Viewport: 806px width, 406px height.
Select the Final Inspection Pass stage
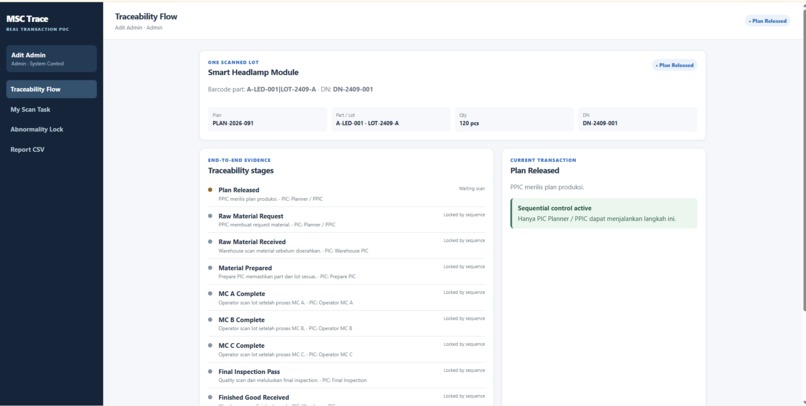(x=346, y=376)
